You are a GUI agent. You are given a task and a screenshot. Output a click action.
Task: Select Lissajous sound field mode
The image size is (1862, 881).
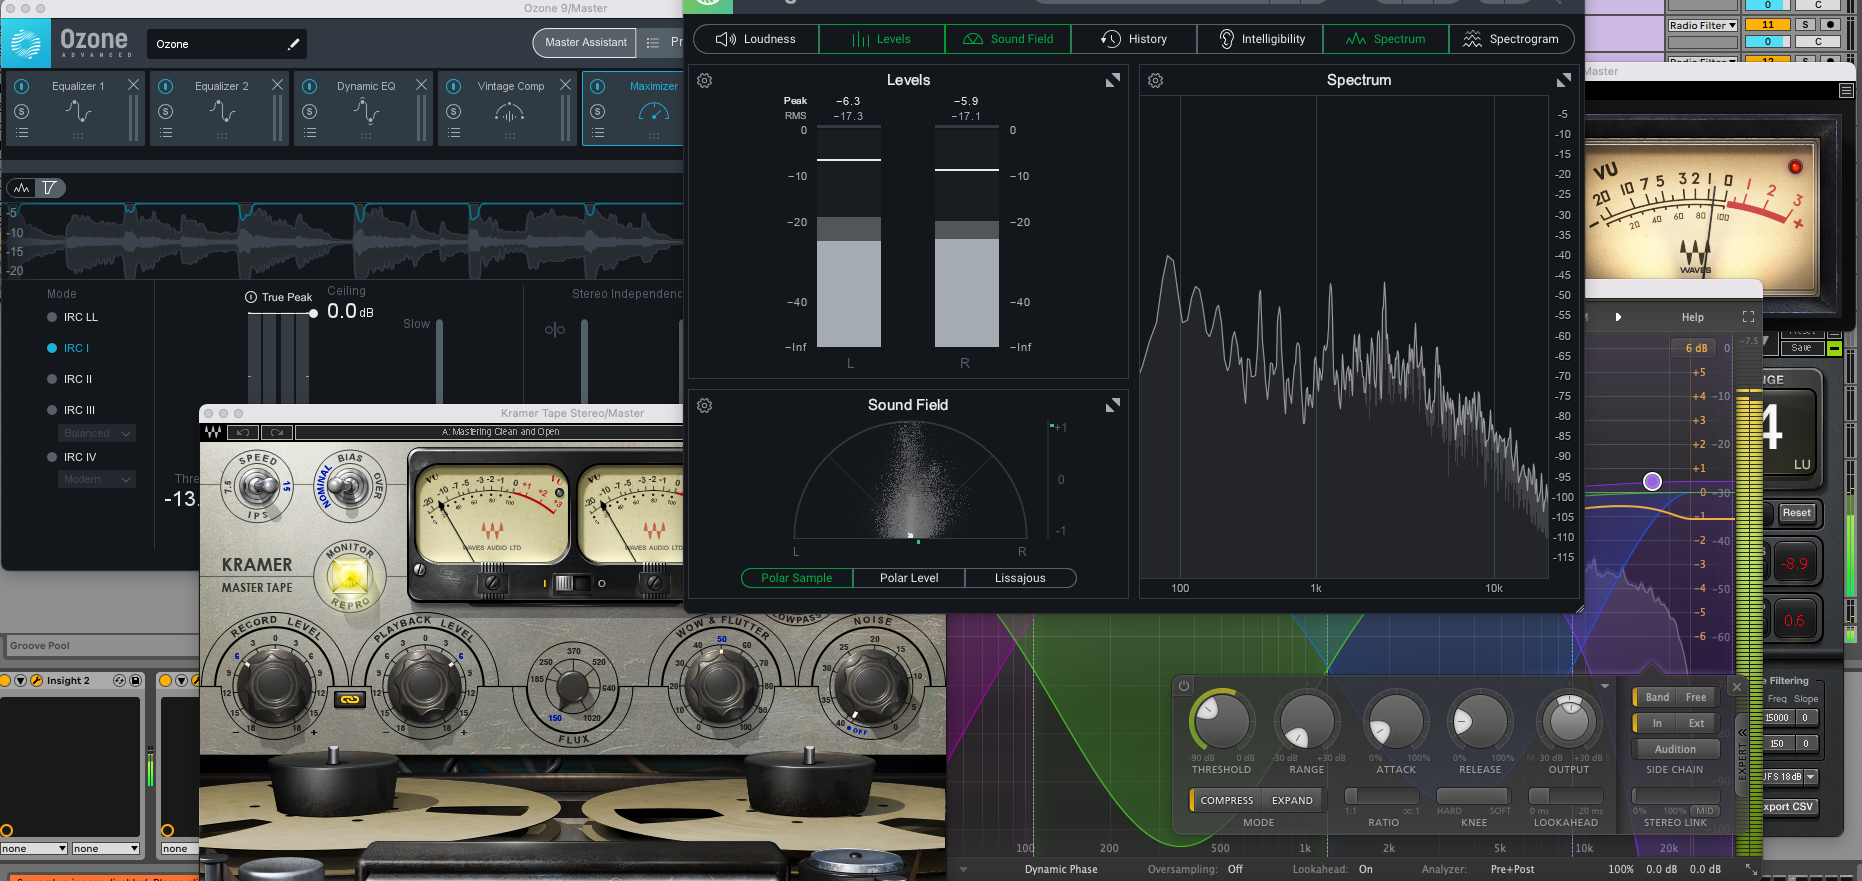[1020, 578]
